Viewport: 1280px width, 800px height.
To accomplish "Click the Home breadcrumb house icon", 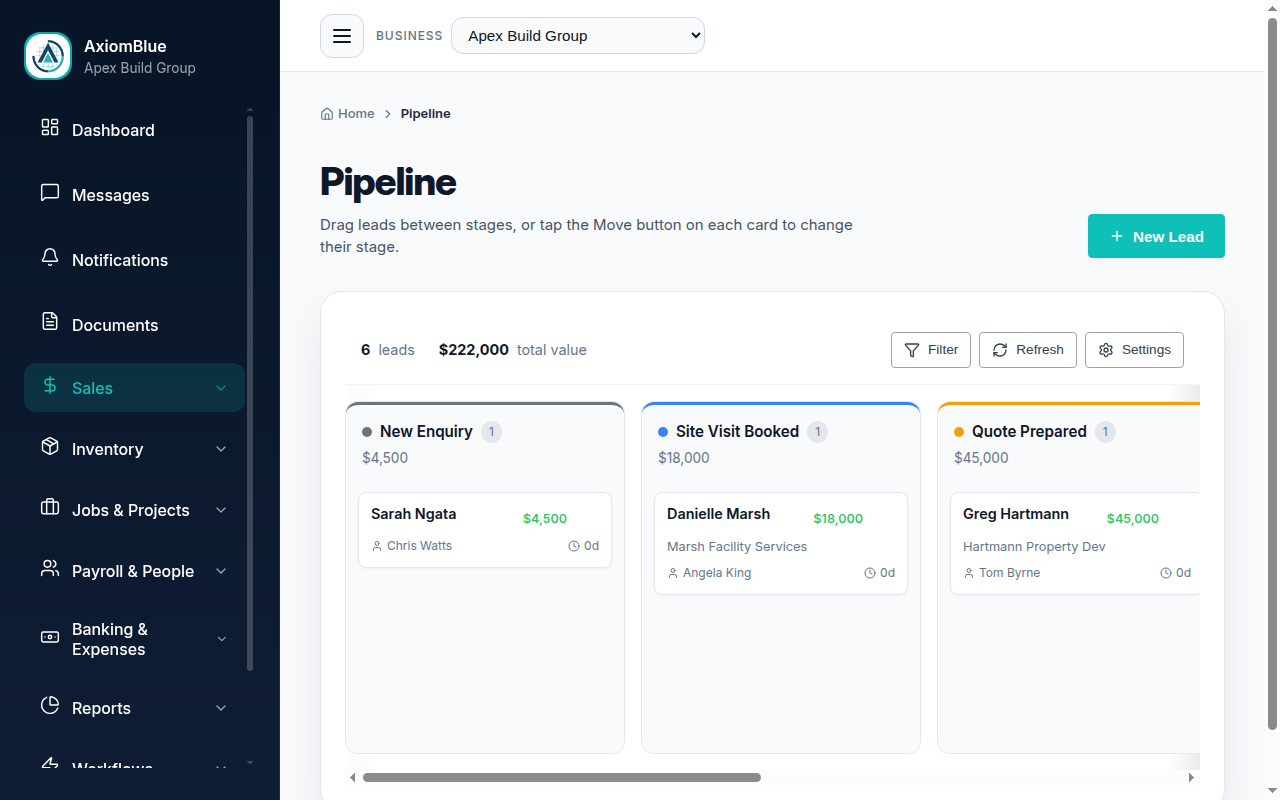I will [327, 114].
